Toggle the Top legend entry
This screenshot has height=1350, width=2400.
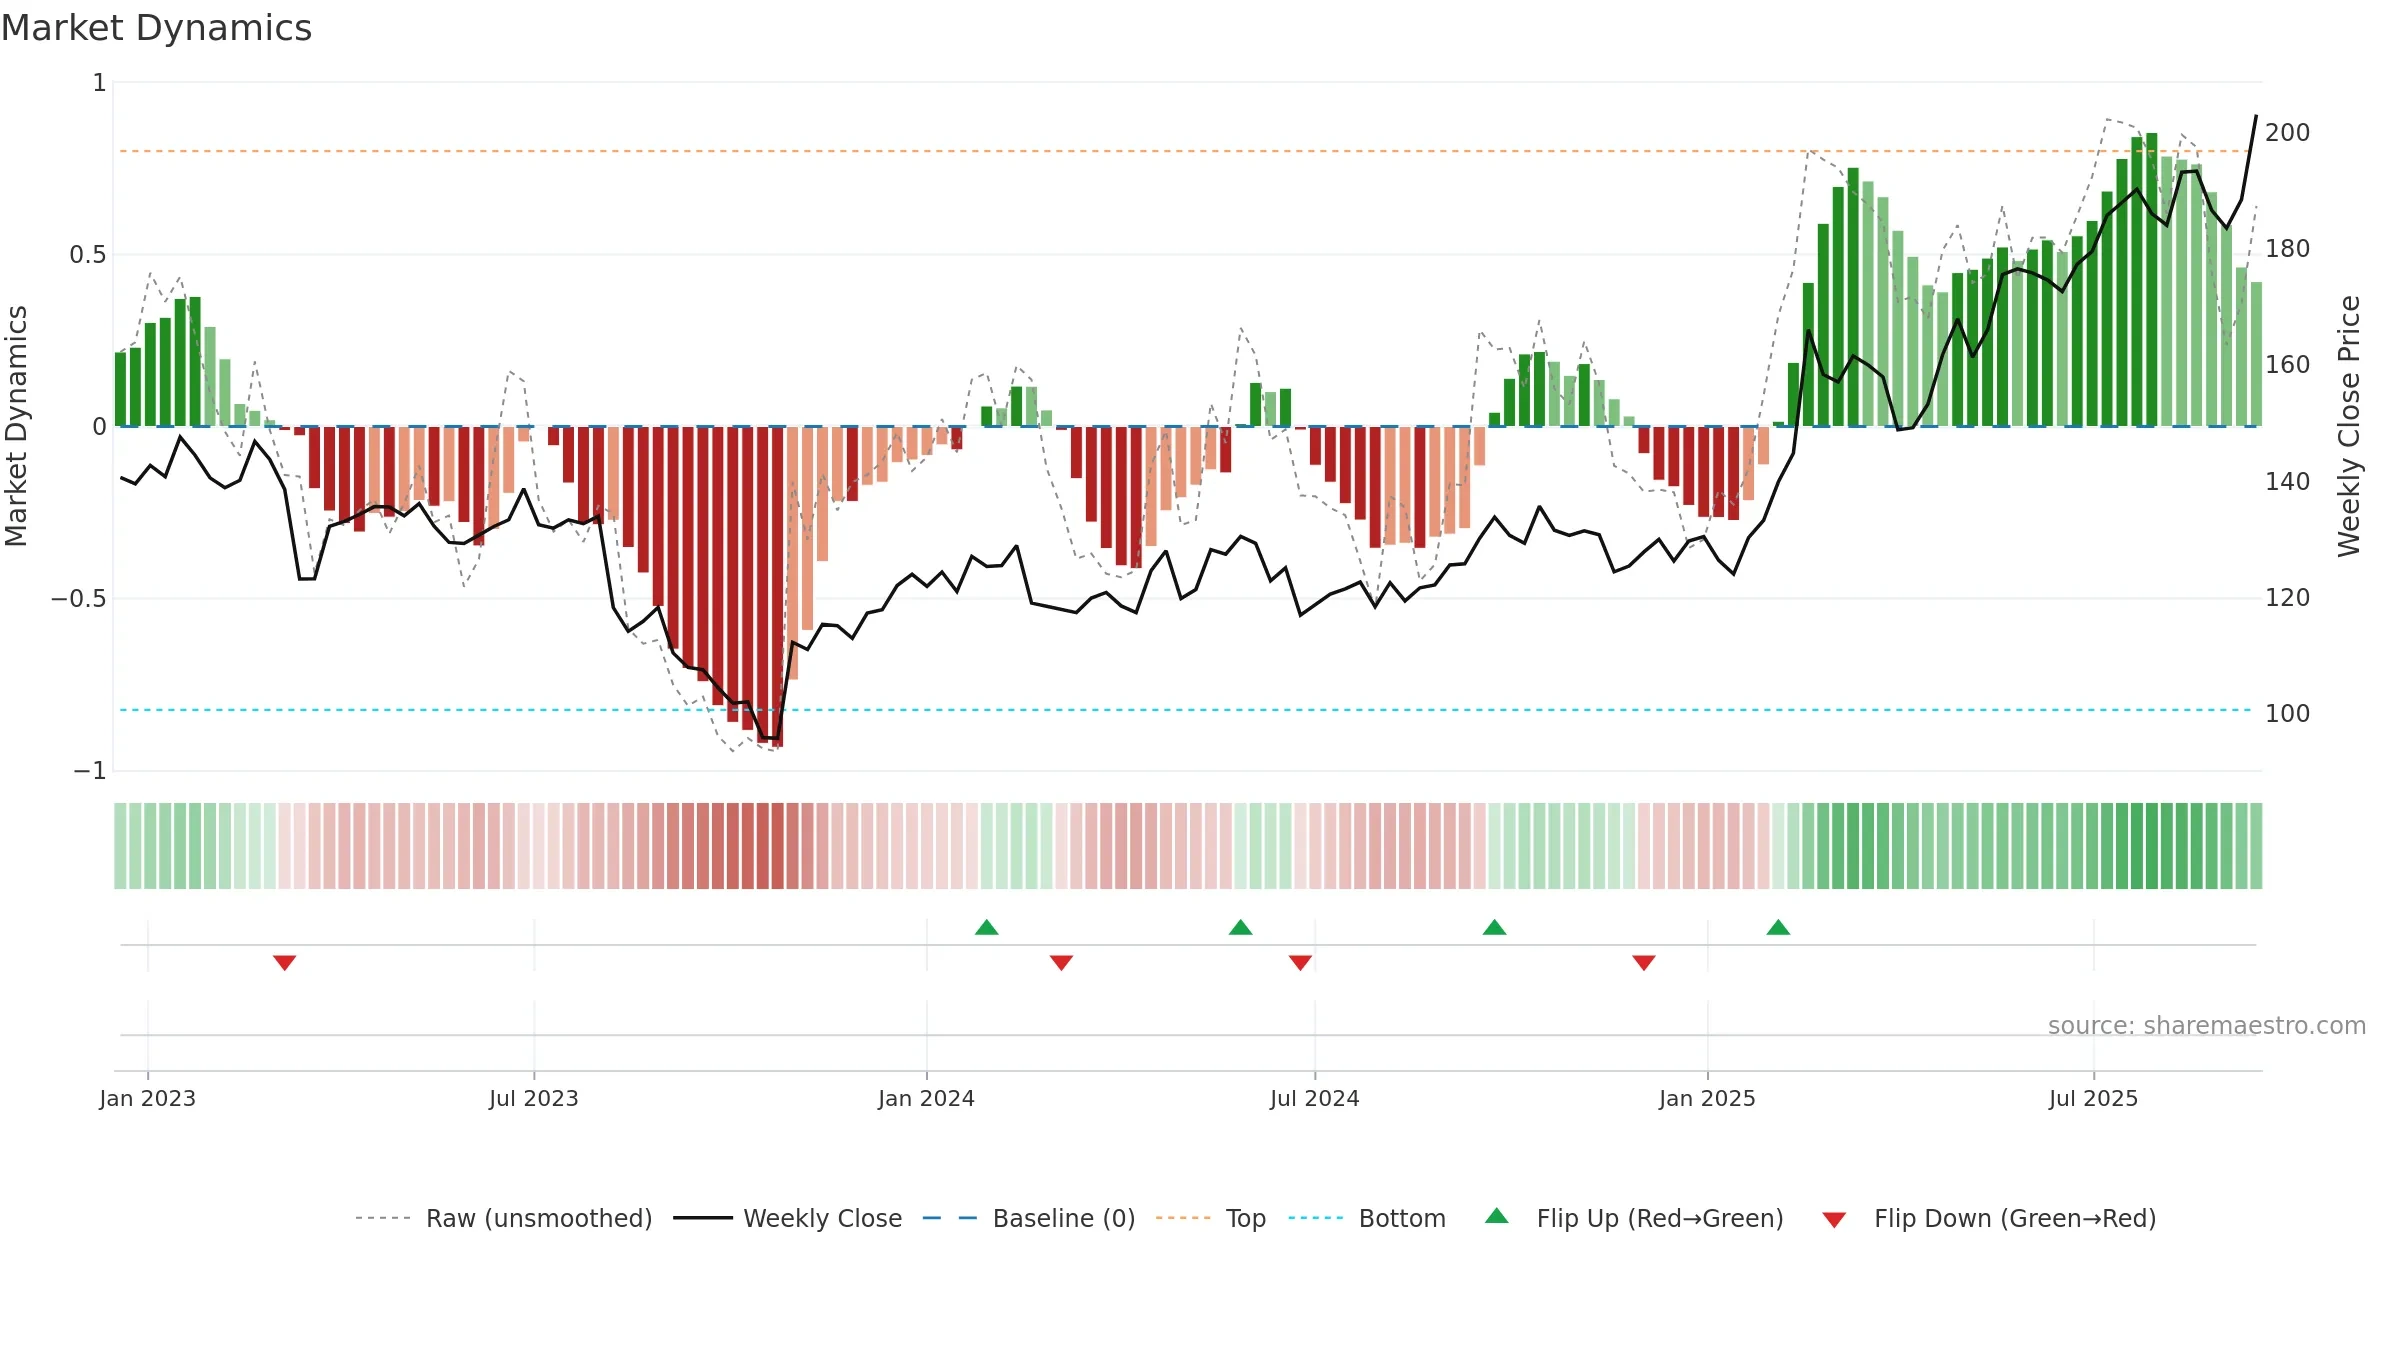(1211, 1218)
